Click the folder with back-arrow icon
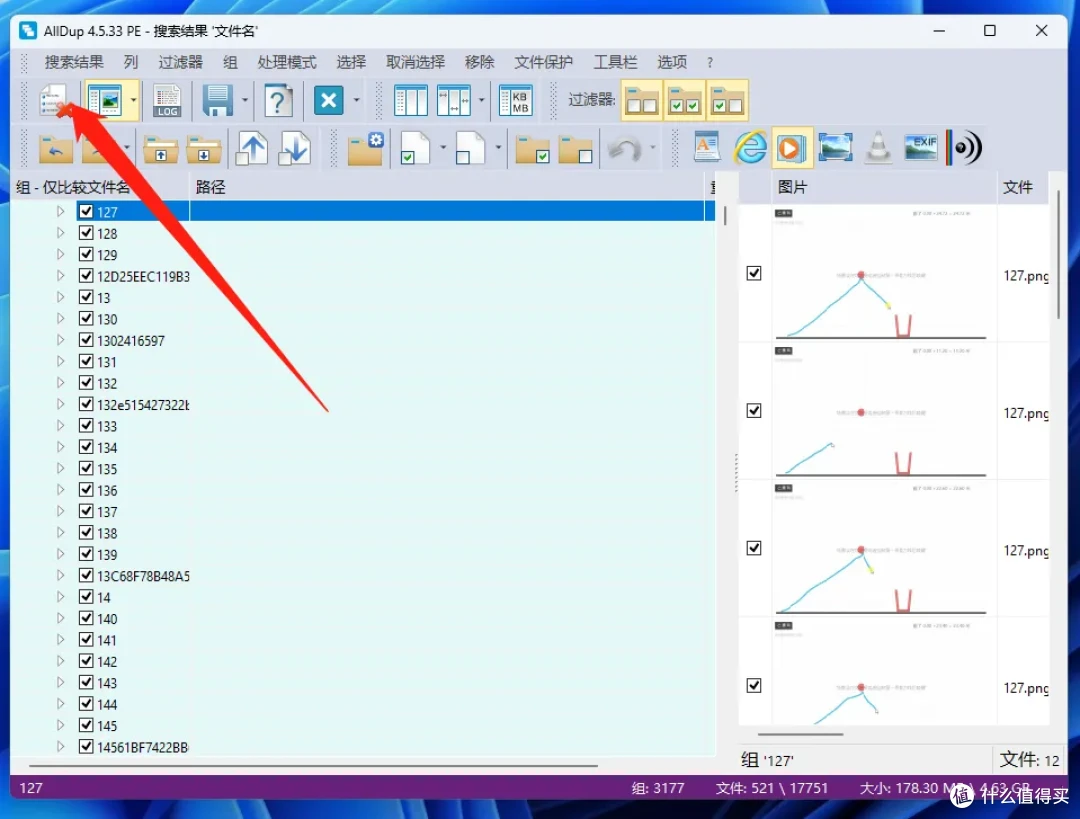 56,149
